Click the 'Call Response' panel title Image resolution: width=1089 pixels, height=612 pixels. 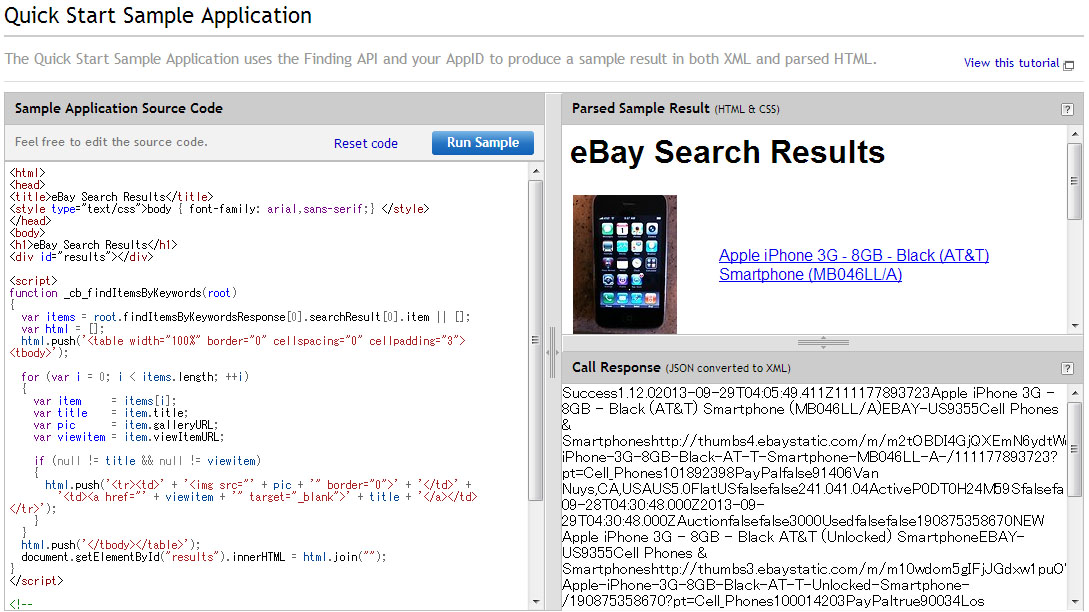[x=615, y=367]
